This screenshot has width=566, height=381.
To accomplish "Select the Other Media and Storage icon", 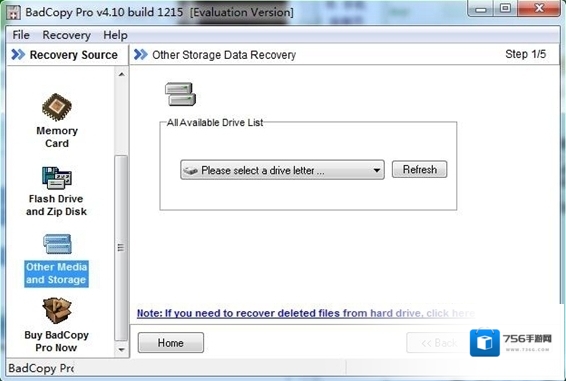I will point(57,244).
